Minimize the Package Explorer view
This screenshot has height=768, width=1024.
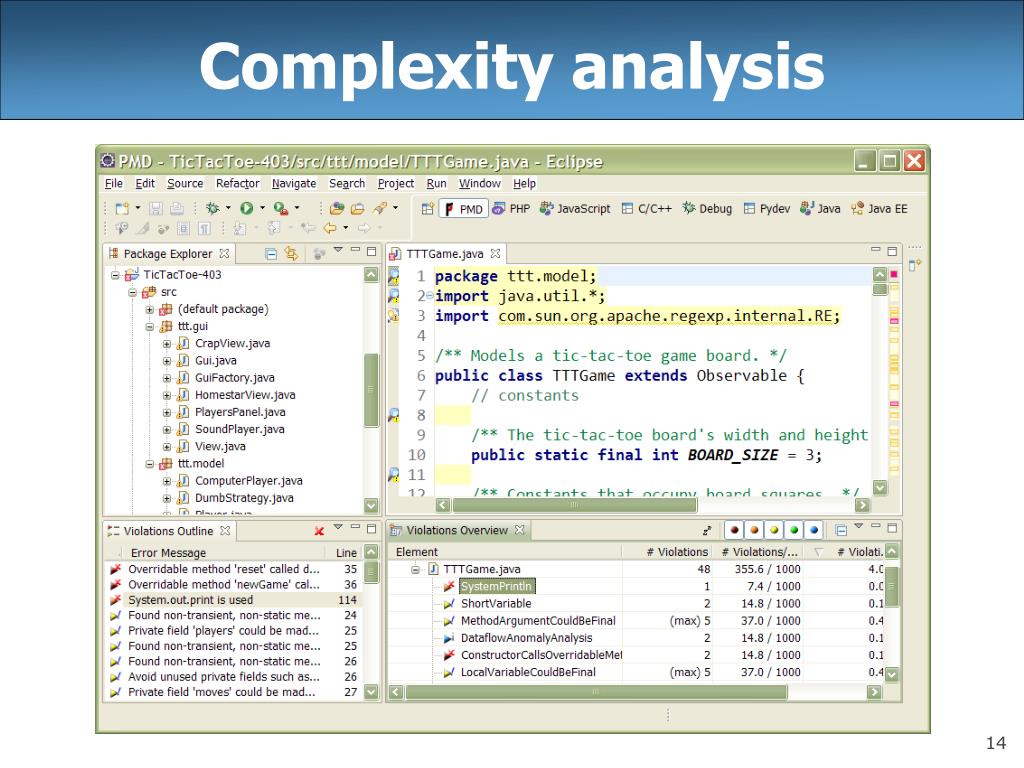(x=355, y=250)
